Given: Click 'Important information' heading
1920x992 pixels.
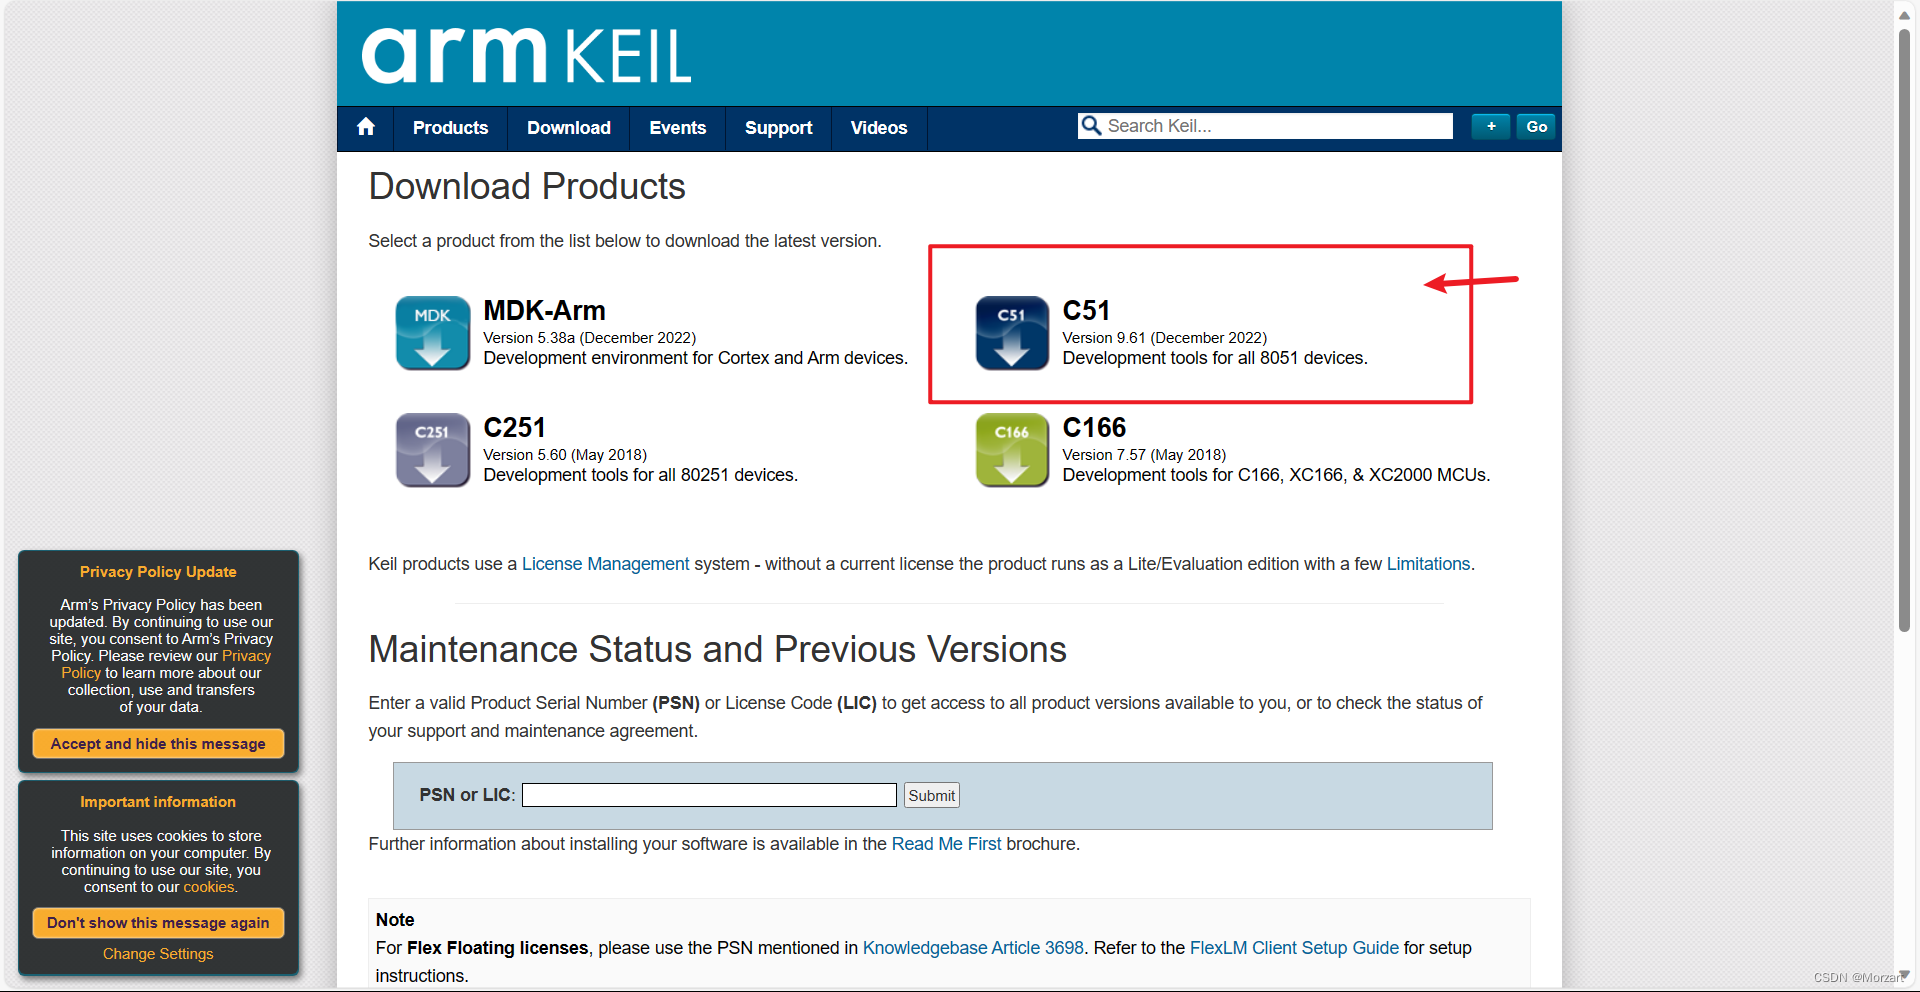Looking at the screenshot, I should coord(158,802).
